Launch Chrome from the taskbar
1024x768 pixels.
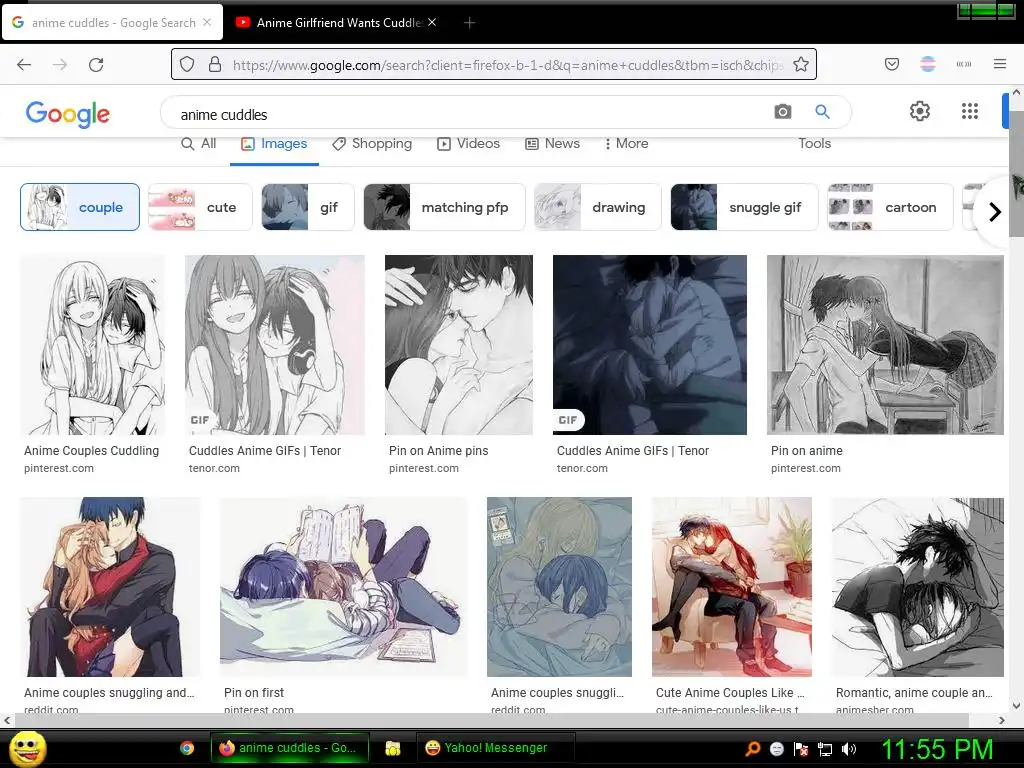[187, 748]
